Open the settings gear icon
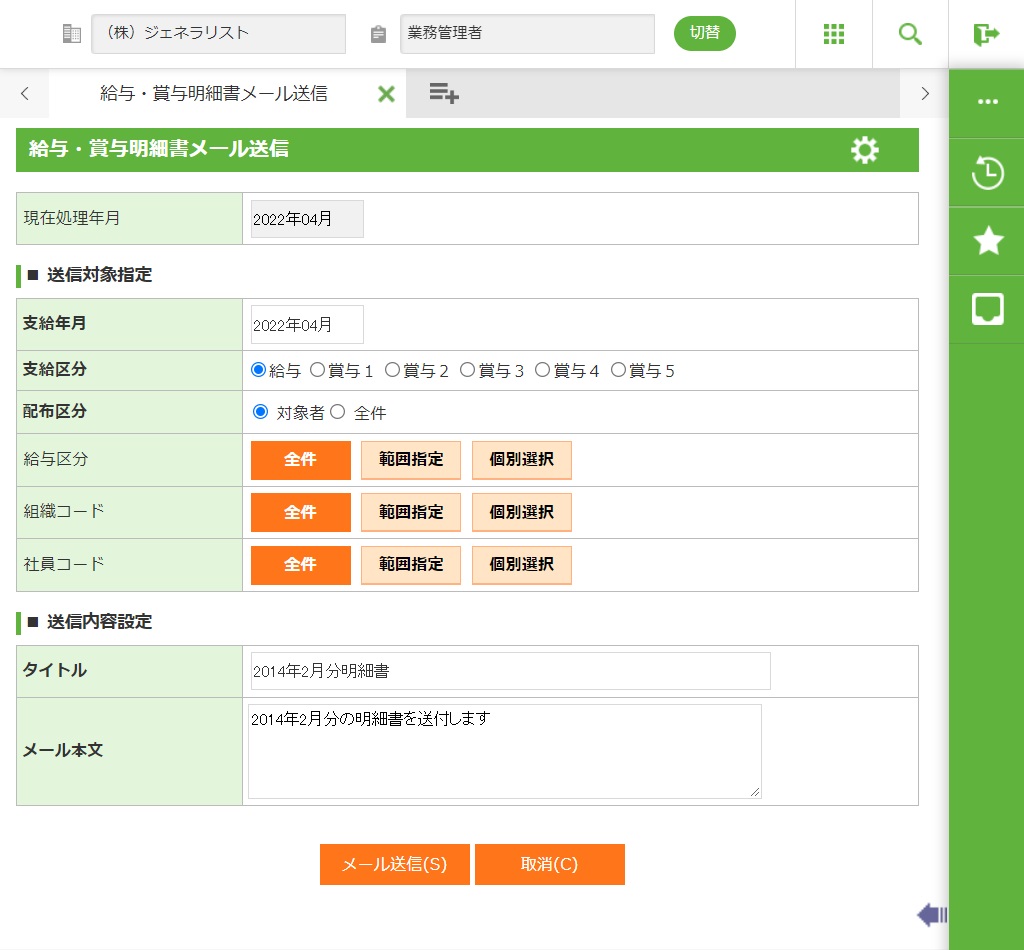The height and width of the screenshot is (950, 1024). (x=864, y=150)
